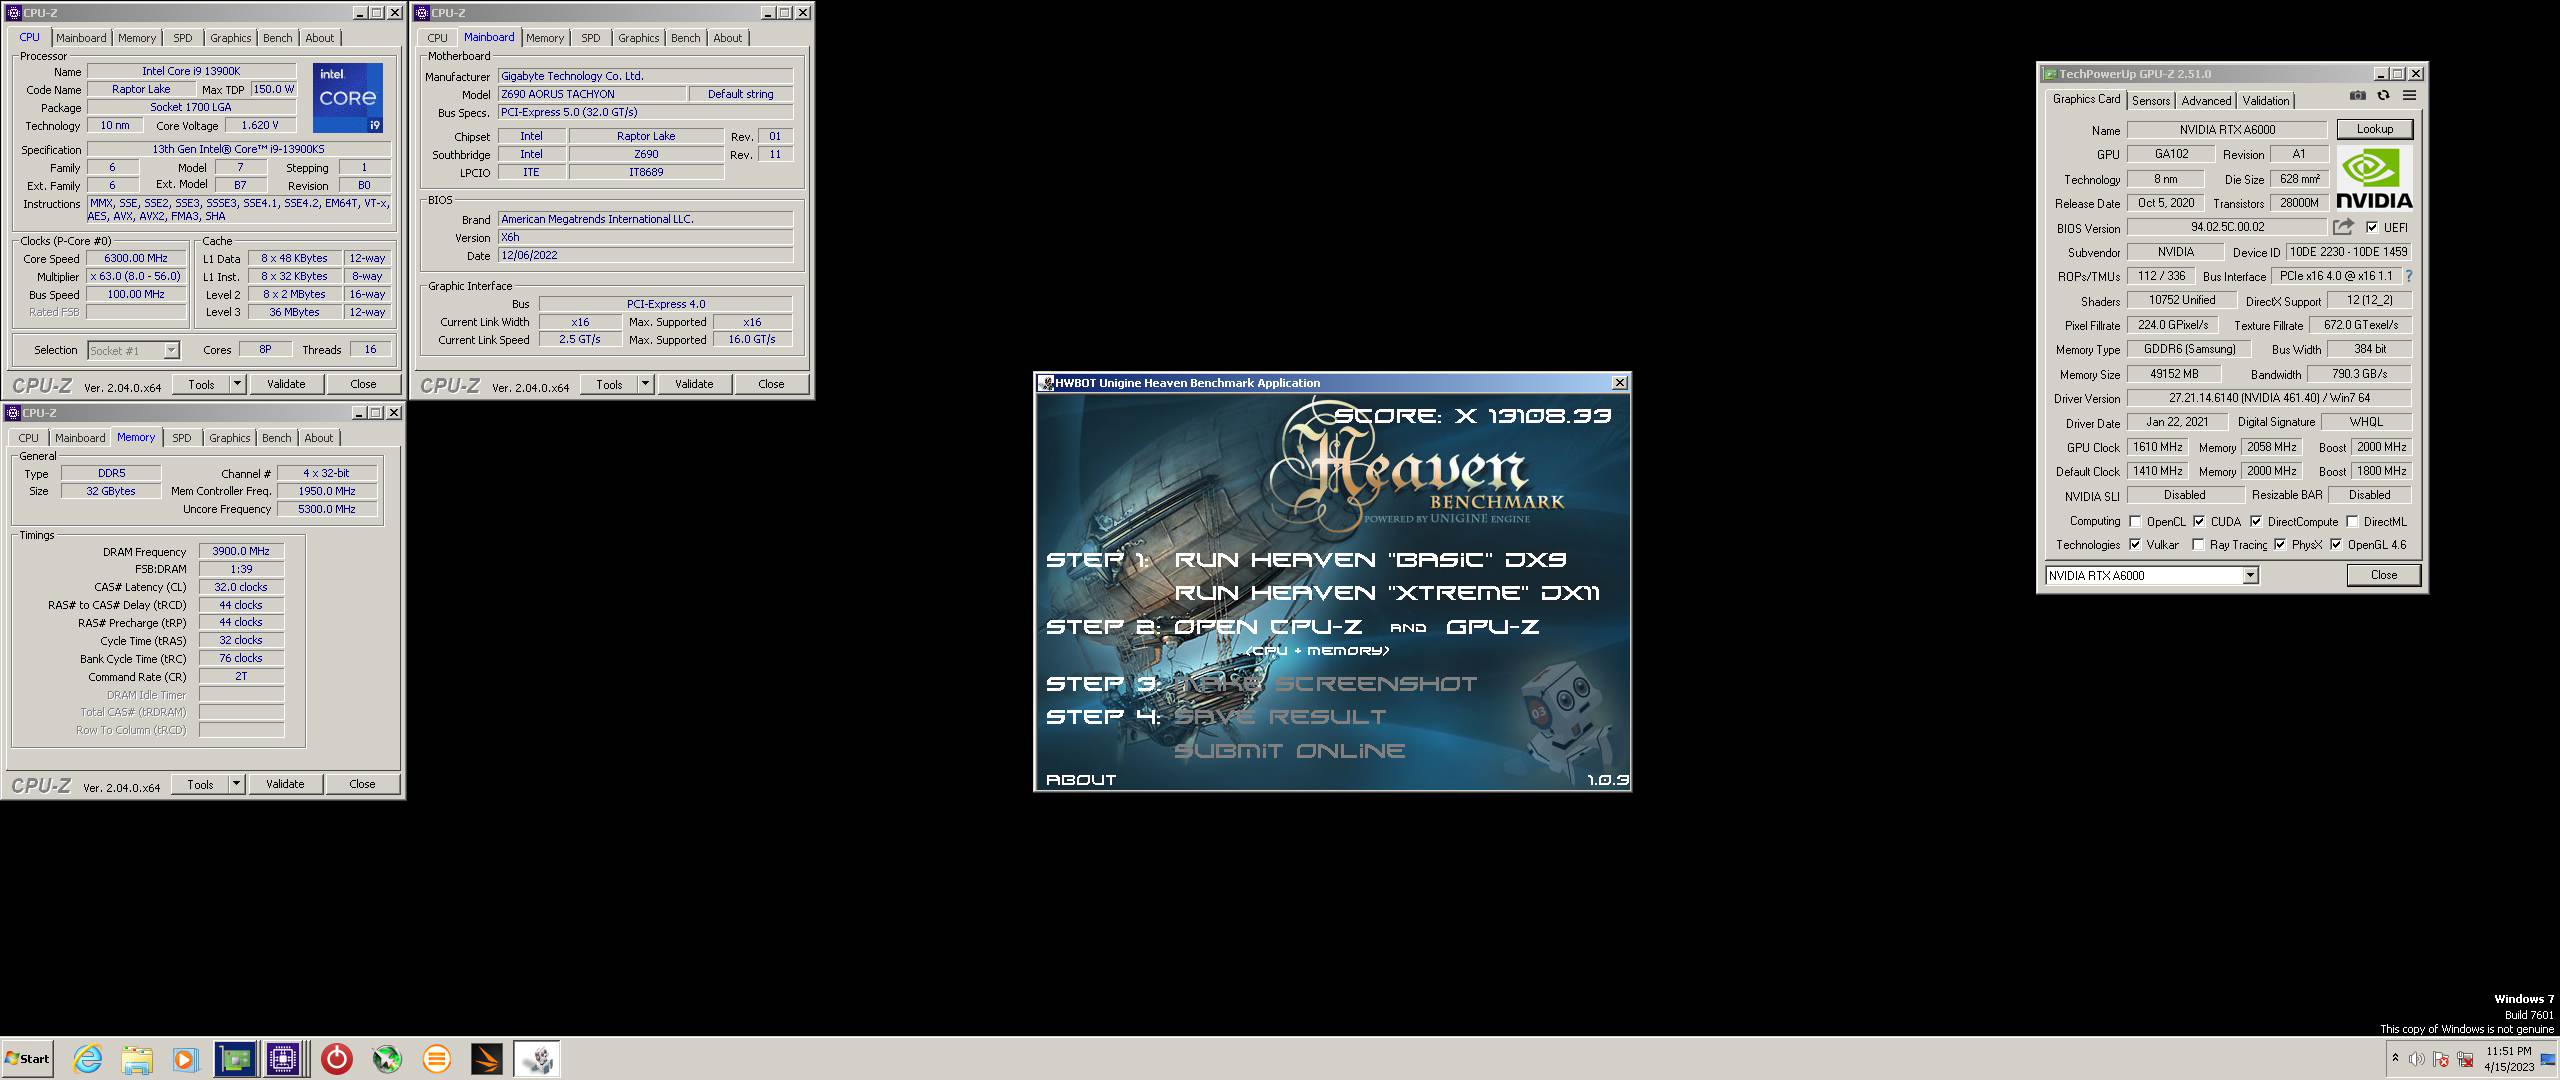Image resolution: width=2560 pixels, height=1080 pixels.
Task: Toggle the DirectML checkbox in GPU-Z
Action: click(2353, 521)
